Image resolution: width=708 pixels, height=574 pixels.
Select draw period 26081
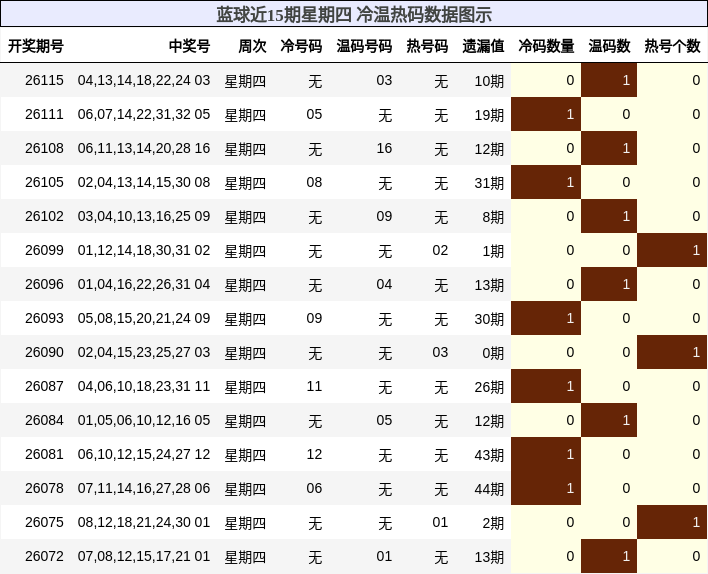[44, 454]
